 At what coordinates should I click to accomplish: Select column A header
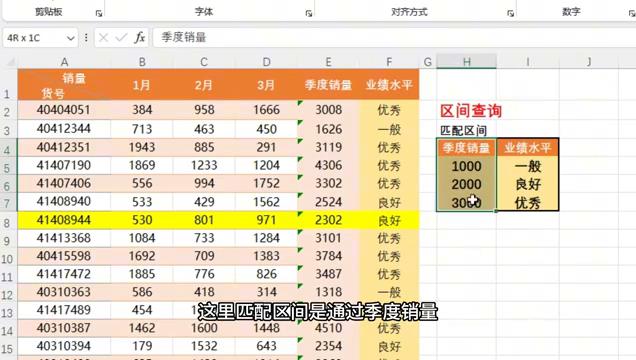pos(64,62)
